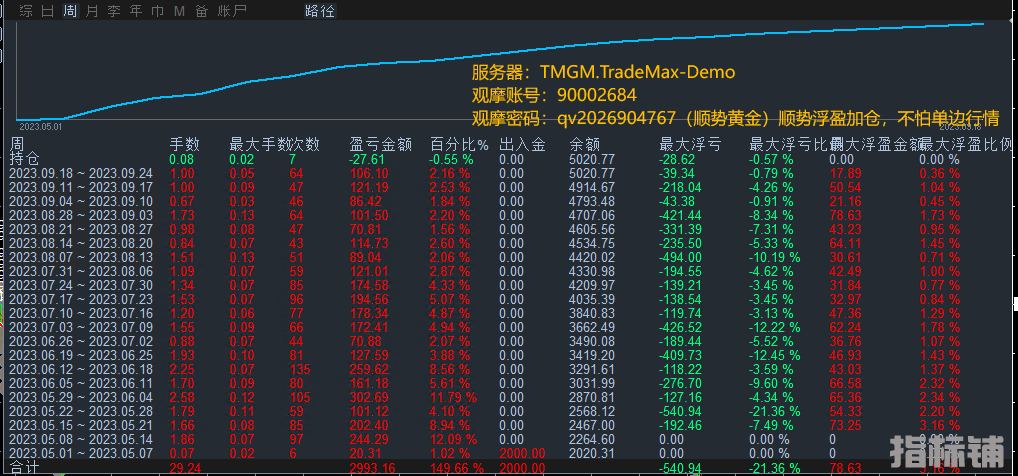Screen dimensions: 1018x476
Task: Click profit value 302.69
Action: (x=369, y=397)
